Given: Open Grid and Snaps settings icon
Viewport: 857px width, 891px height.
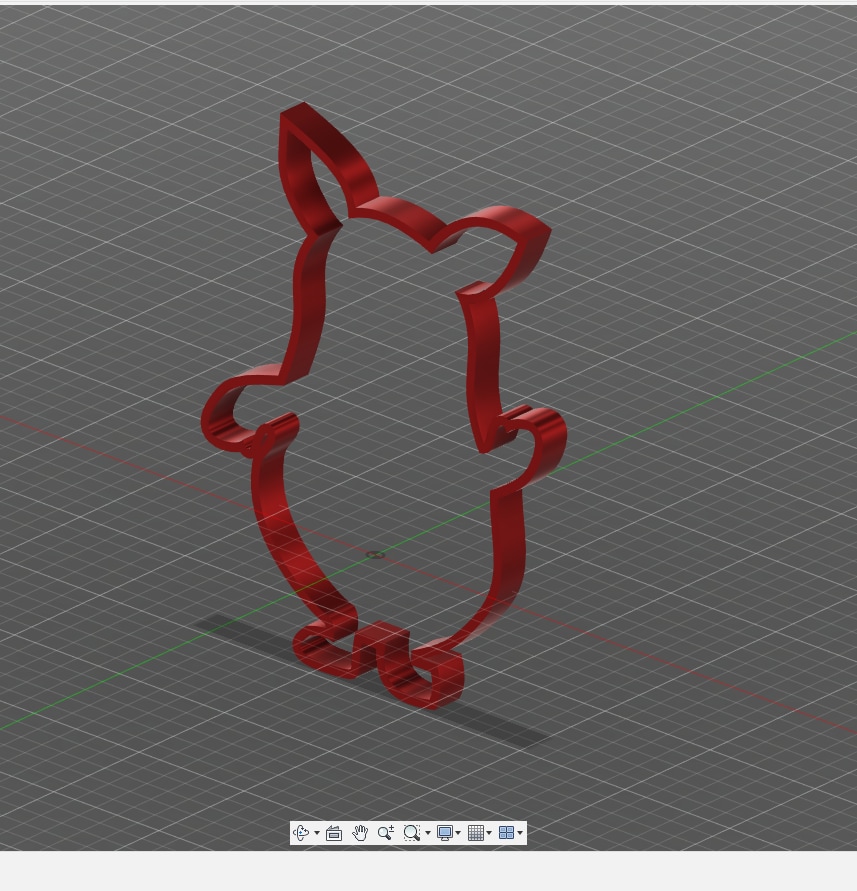Looking at the screenshot, I should pos(476,833).
